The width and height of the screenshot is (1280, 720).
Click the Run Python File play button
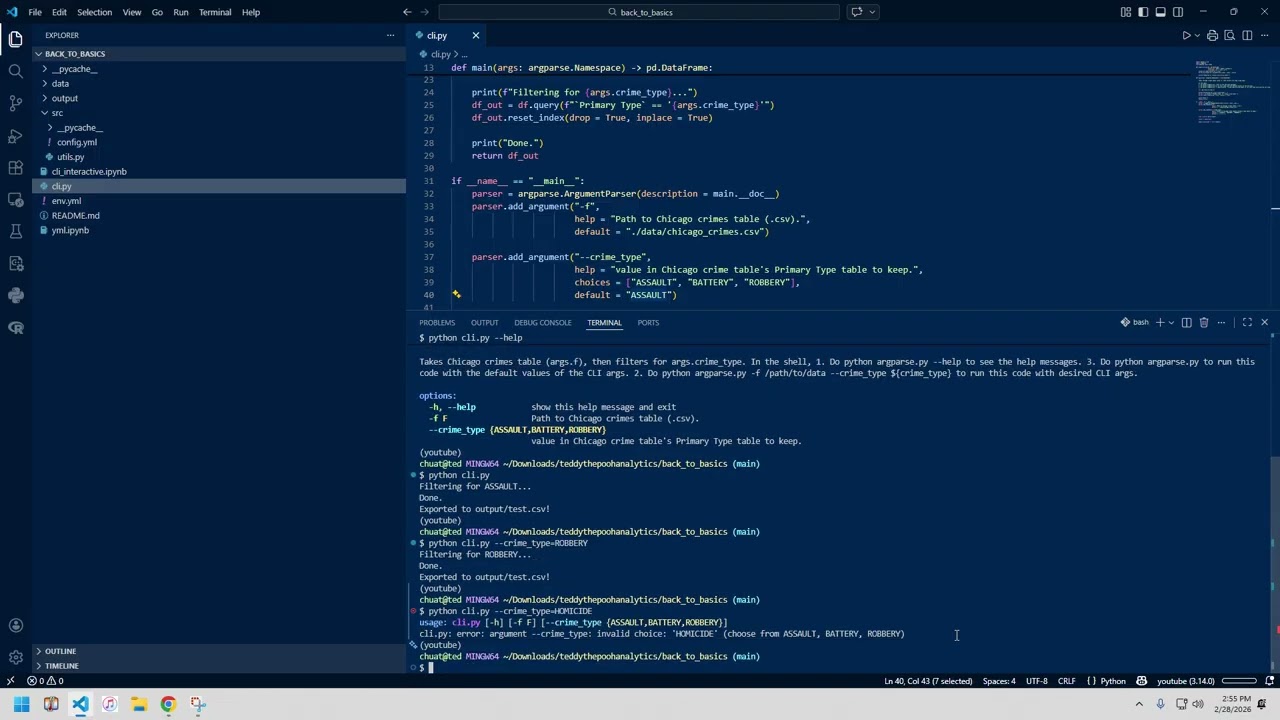click(1186, 36)
